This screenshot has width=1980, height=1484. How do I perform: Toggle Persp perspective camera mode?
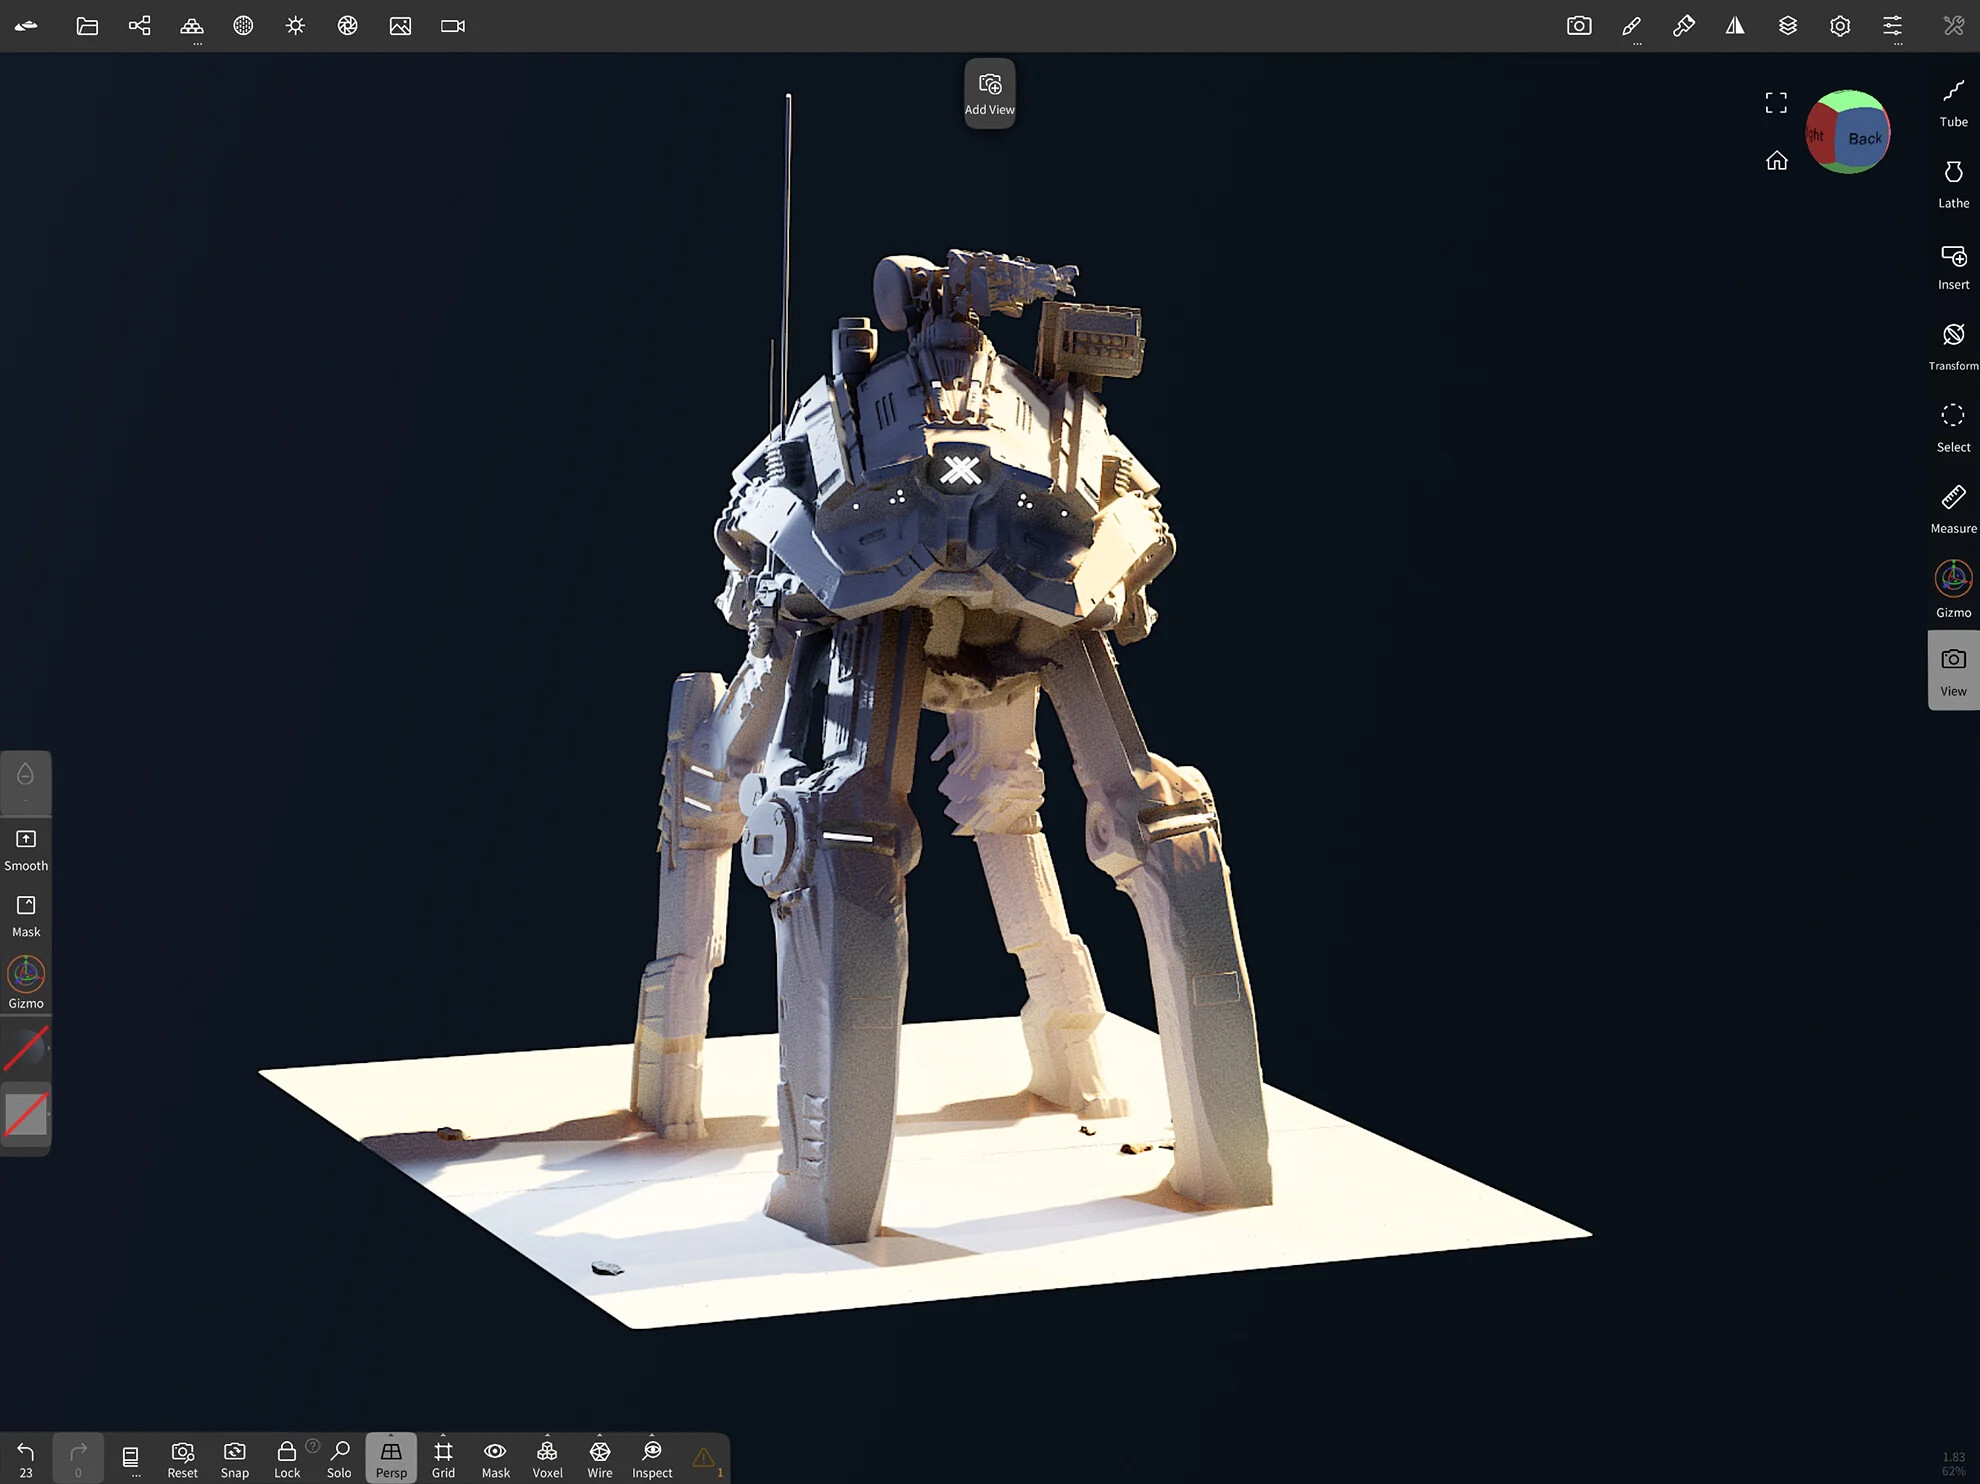coord(391,1458)
